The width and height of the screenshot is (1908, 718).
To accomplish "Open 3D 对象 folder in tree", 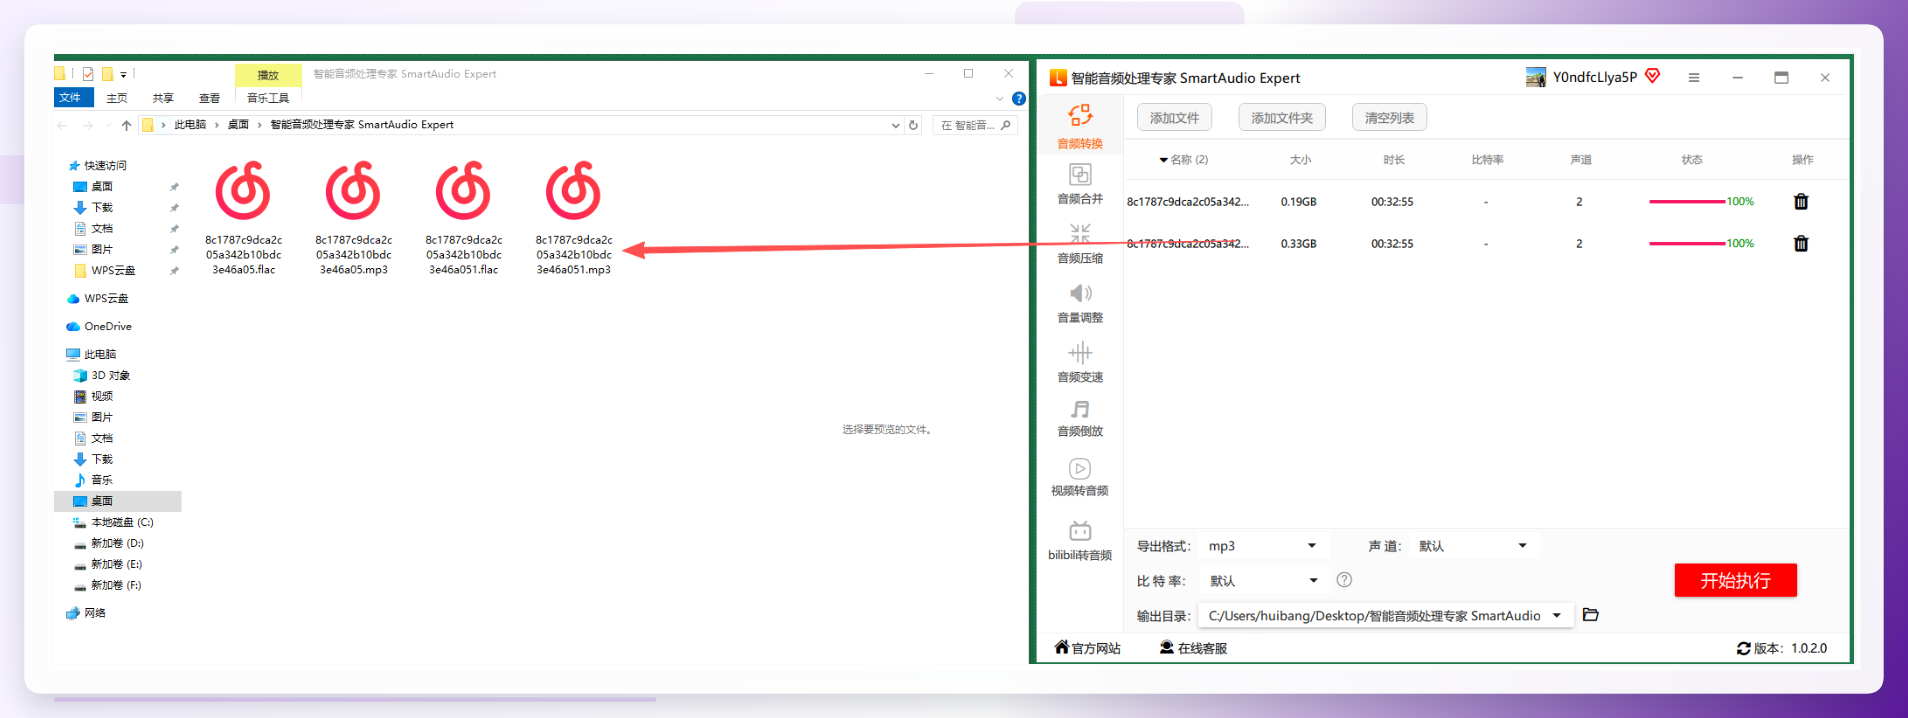I will 102,375.
